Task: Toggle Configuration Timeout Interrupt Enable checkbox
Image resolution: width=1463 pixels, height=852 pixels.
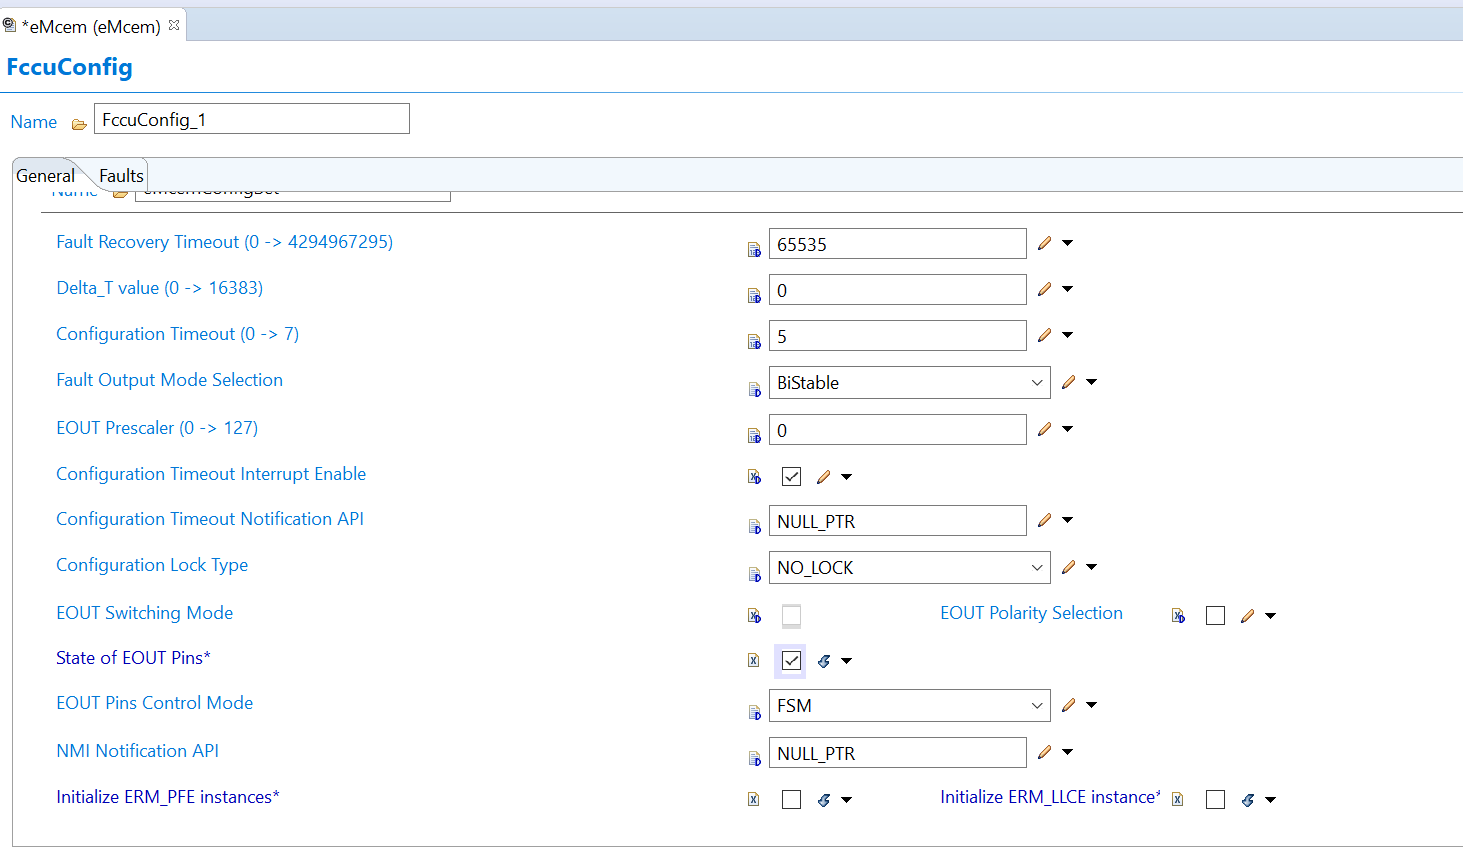Action: click(791, 477)
